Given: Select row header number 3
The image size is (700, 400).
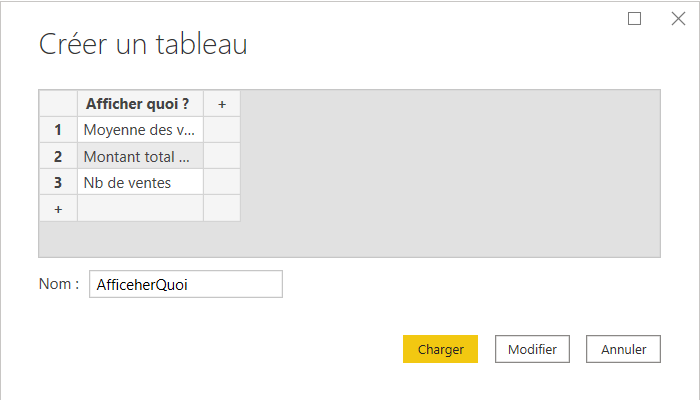Looking at the screenshot, I should (58, 182).
